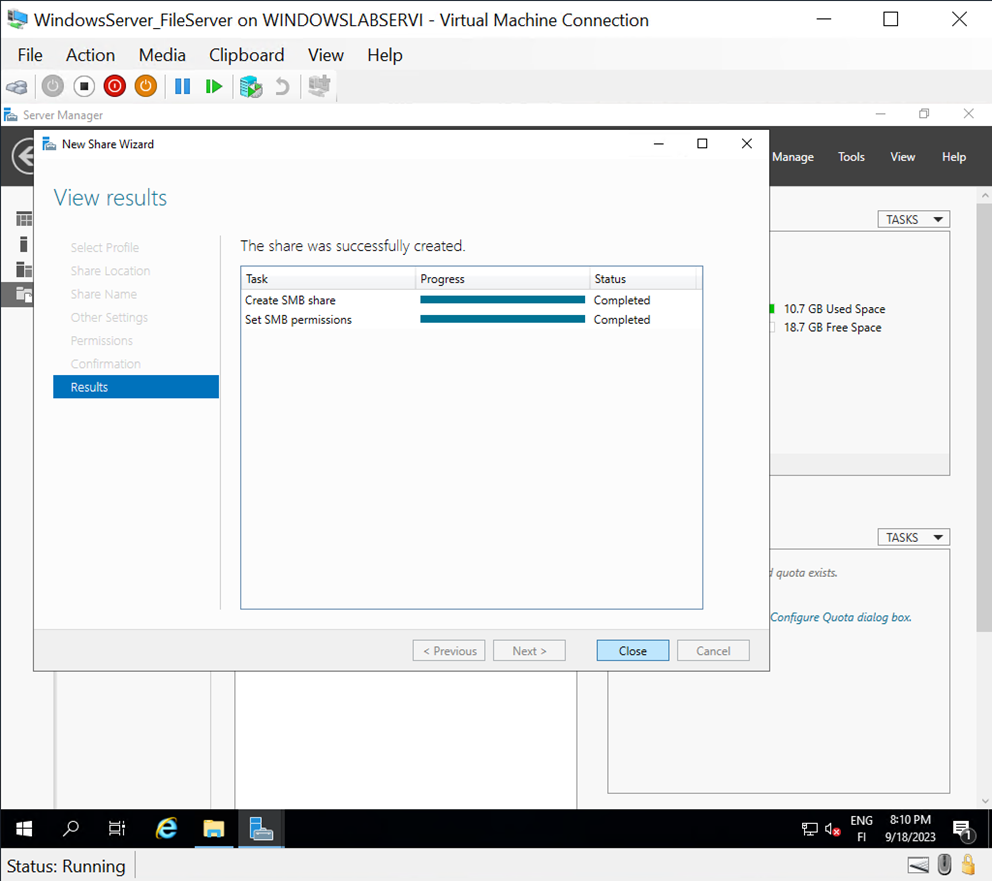Viewport: 992px width, 881px height.
Task: Turn off the virtual machine
Action: tap(84, 86)
